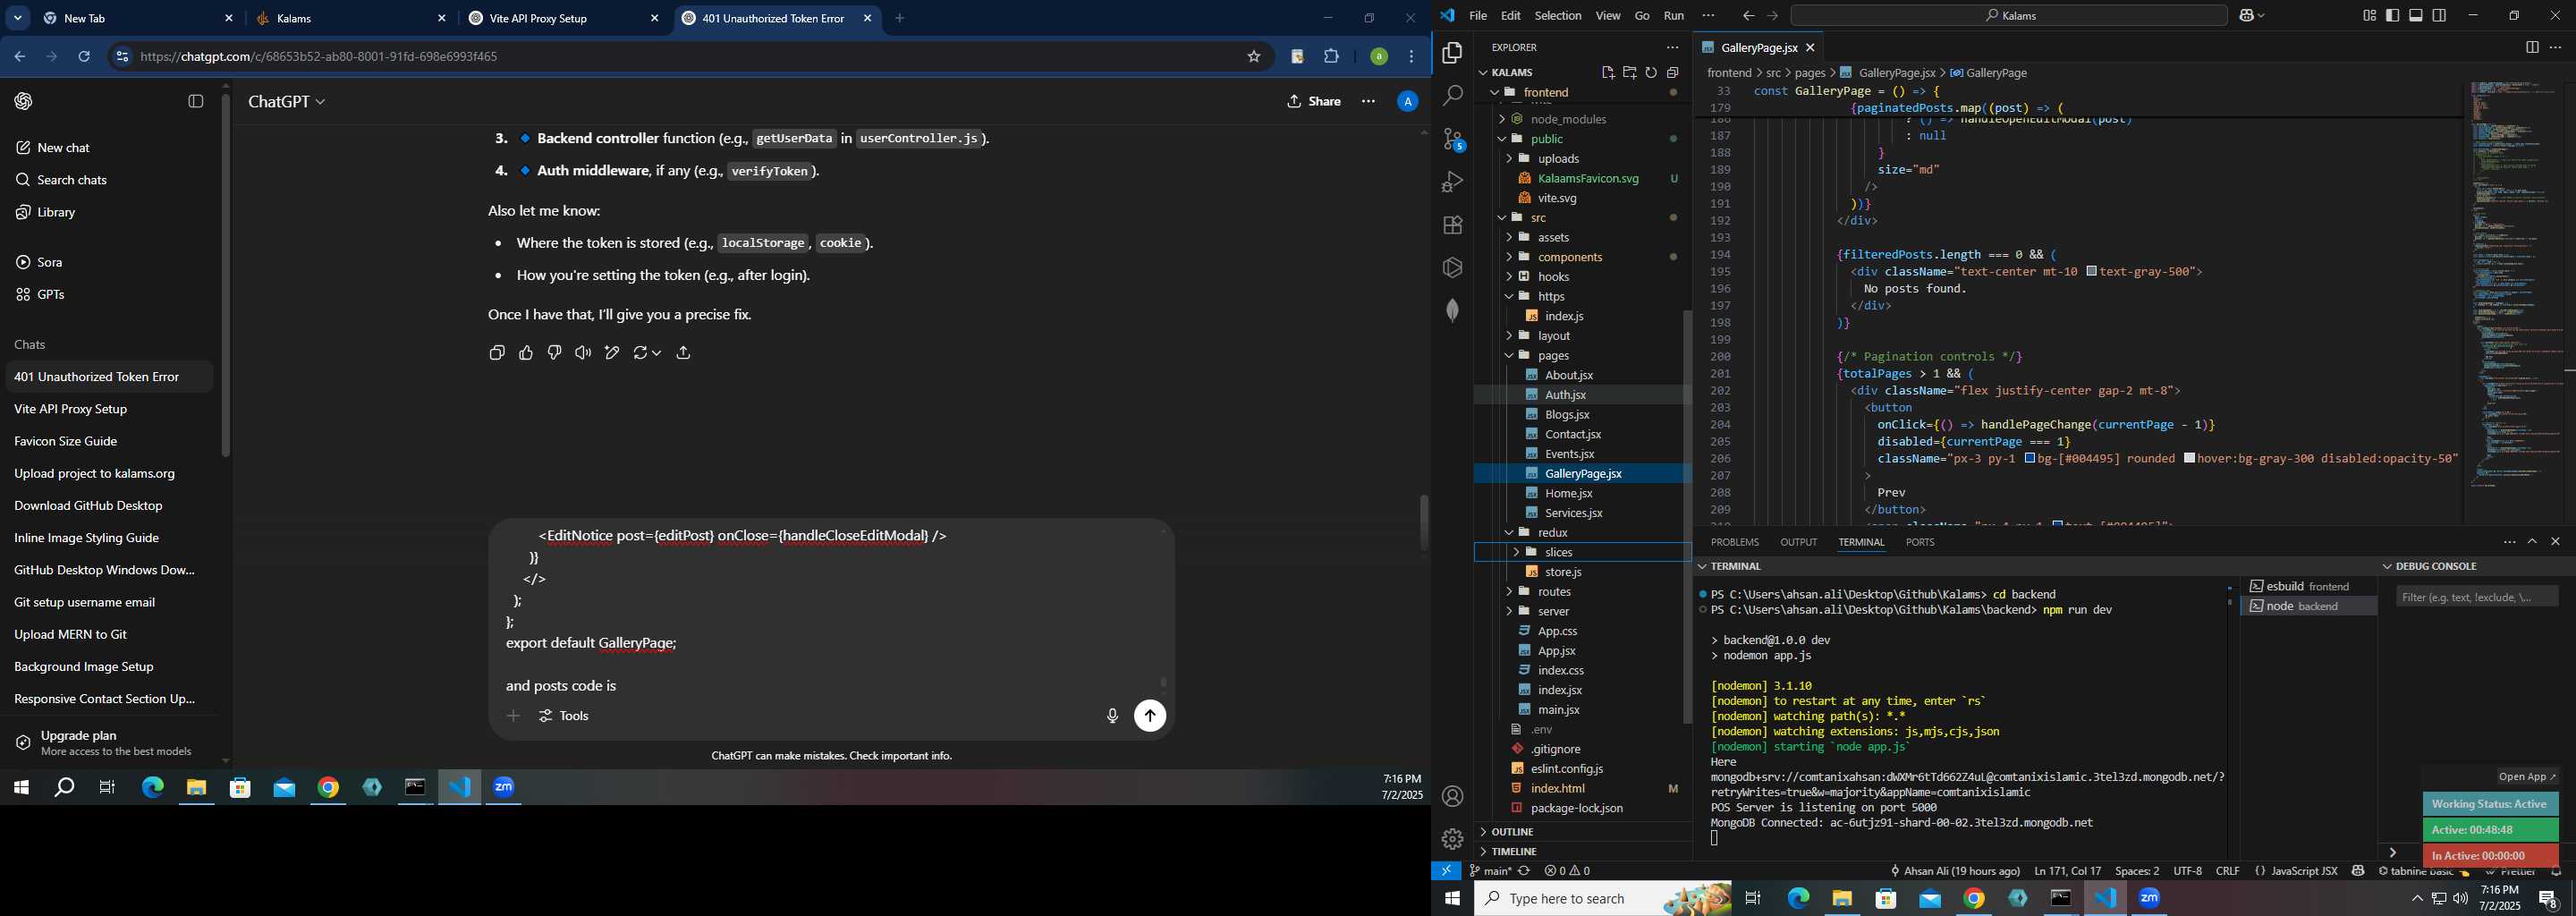Switch to Vite API Proxy Setup browser tab

click(x=564, y=18)
